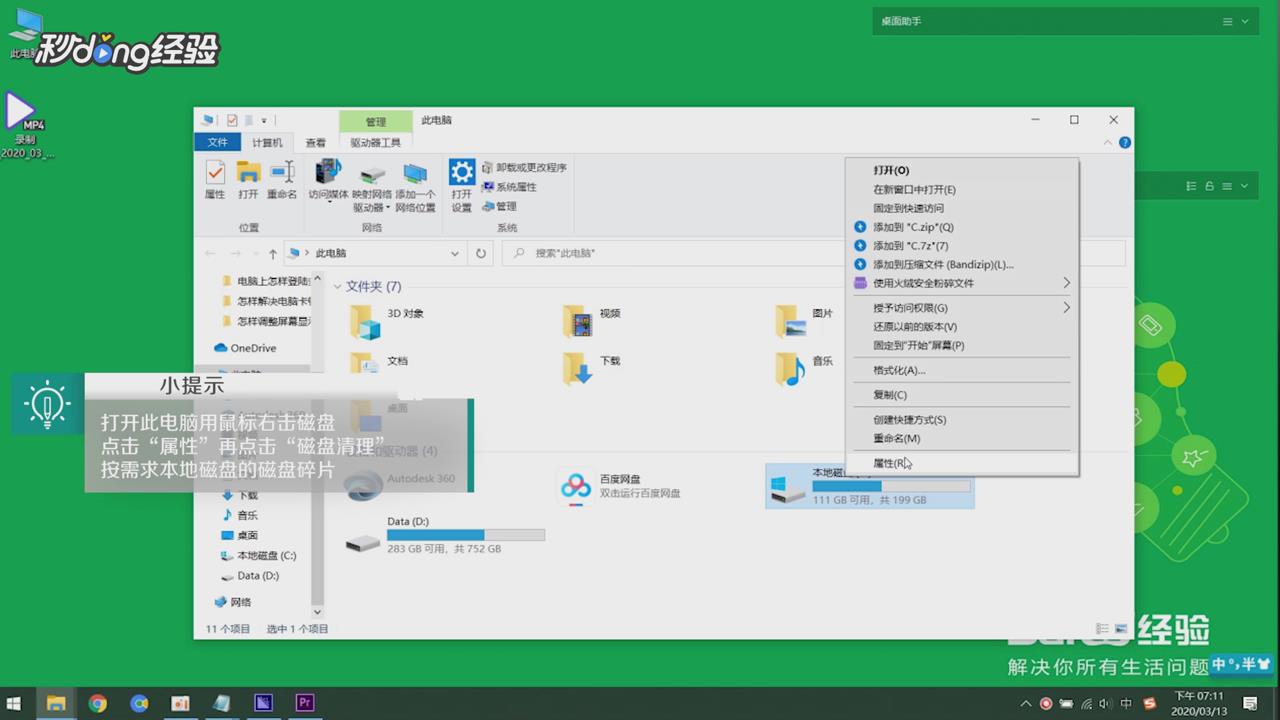The height and width of the screenshot is (720, 1280).
Task: Collapse the 文件夹 (7) group
Action: (338, 287)
